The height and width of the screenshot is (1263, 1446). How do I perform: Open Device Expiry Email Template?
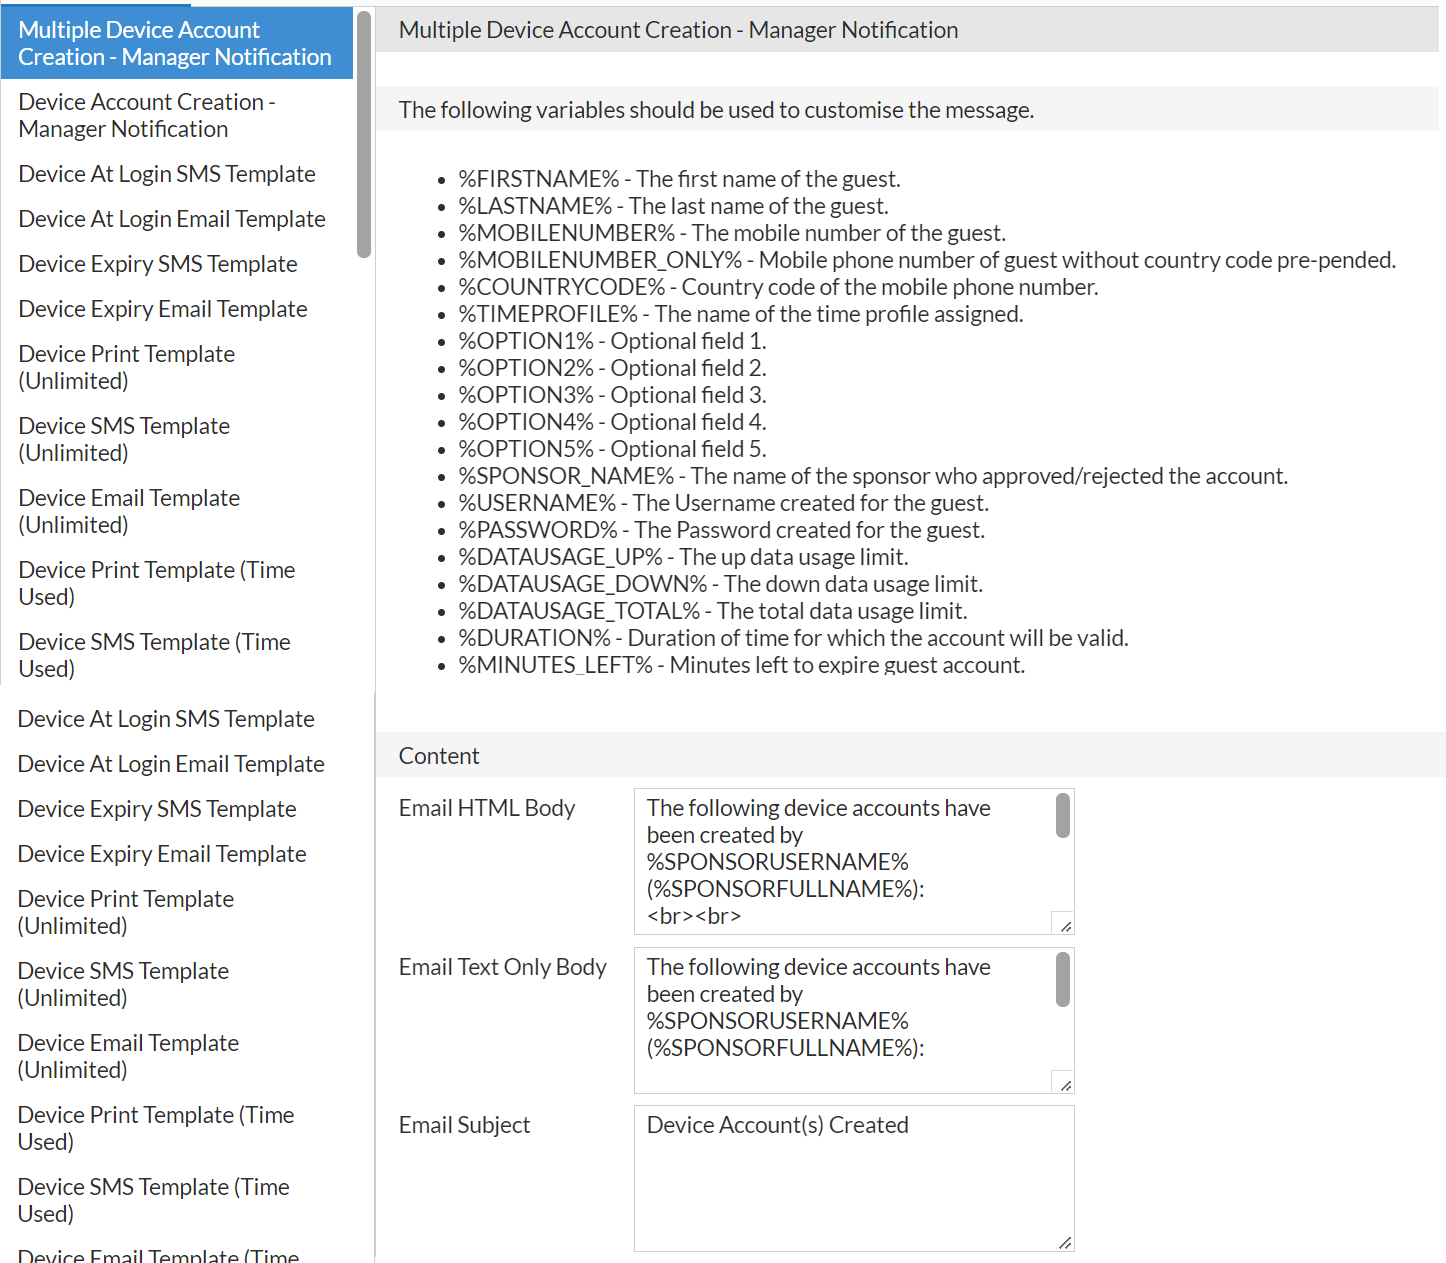coord(162,309)
